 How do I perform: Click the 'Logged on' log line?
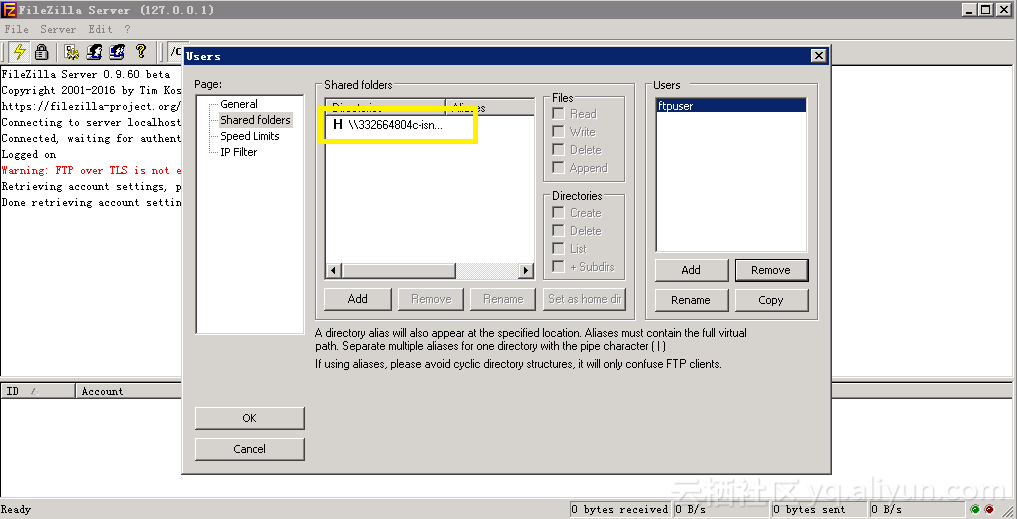29,154
